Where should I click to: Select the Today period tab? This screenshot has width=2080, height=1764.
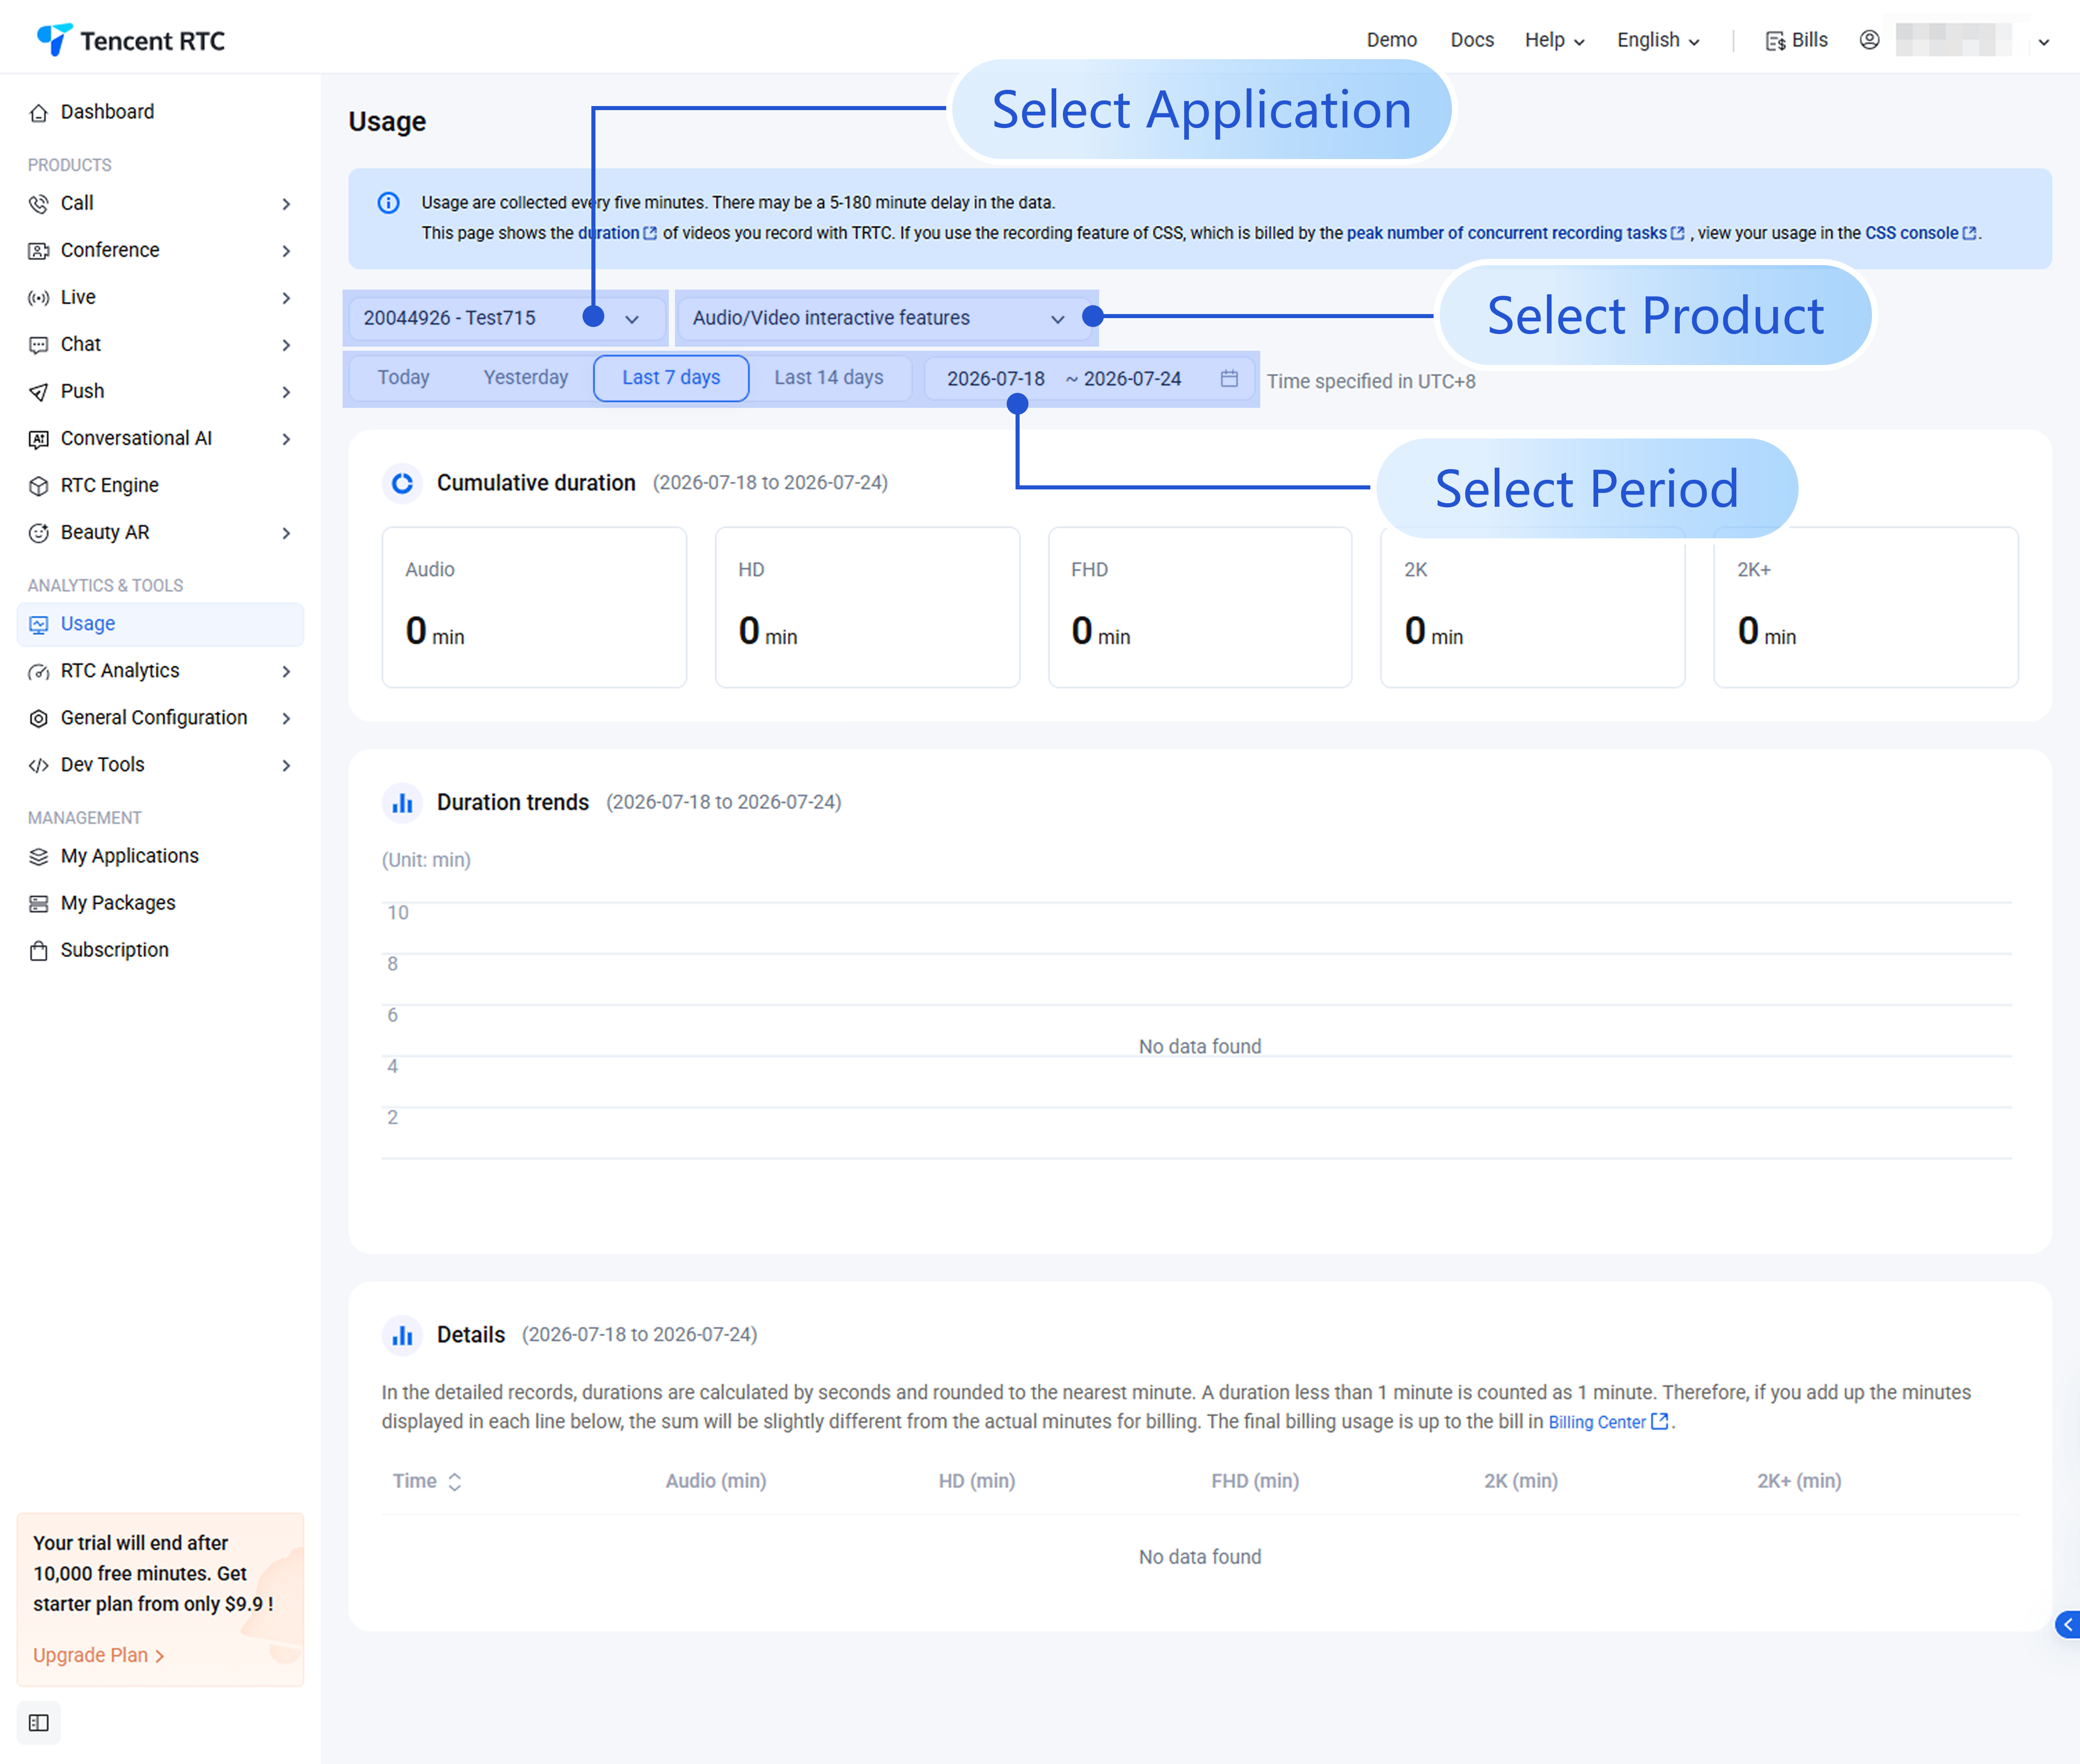403,378
